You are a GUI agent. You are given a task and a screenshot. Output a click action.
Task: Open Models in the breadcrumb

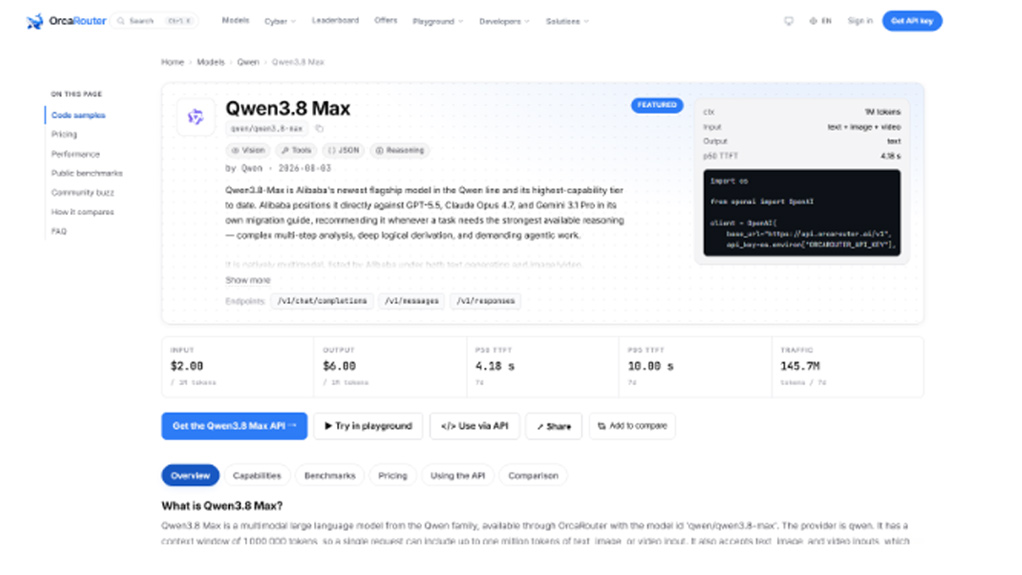(211, 62)
